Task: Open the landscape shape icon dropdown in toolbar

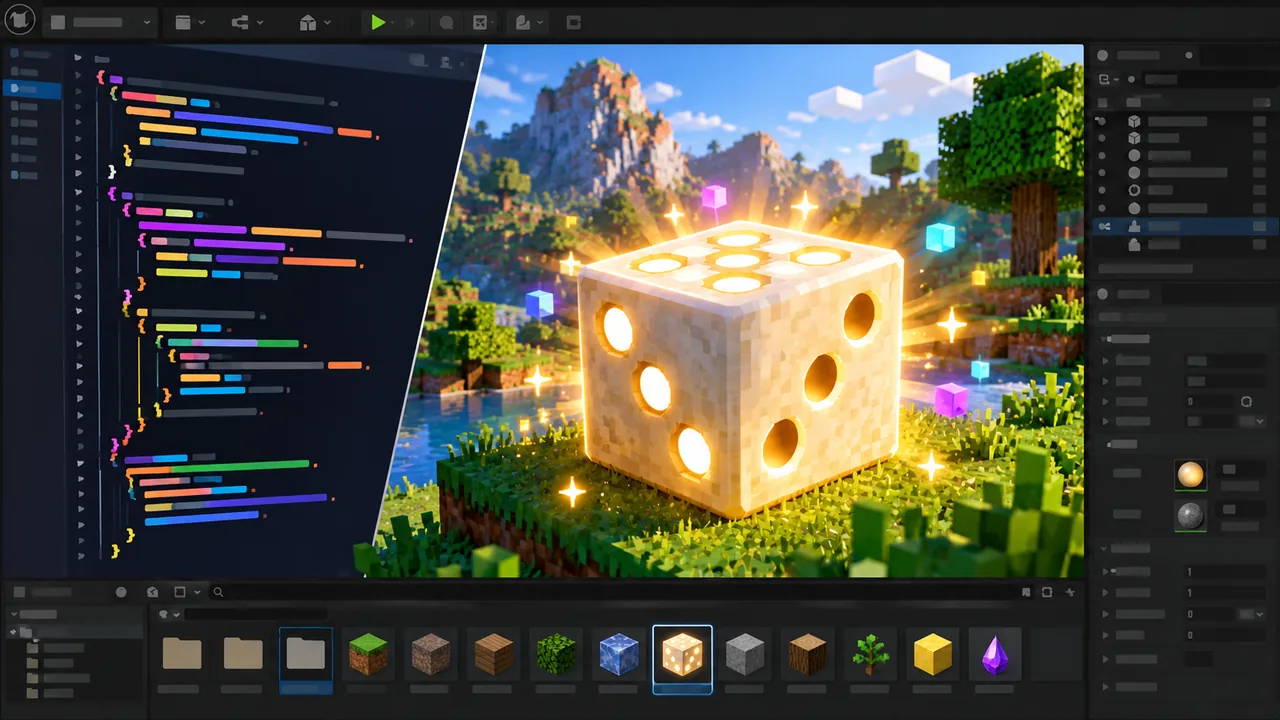Action: pyautogui.click(x=529, y=22)
